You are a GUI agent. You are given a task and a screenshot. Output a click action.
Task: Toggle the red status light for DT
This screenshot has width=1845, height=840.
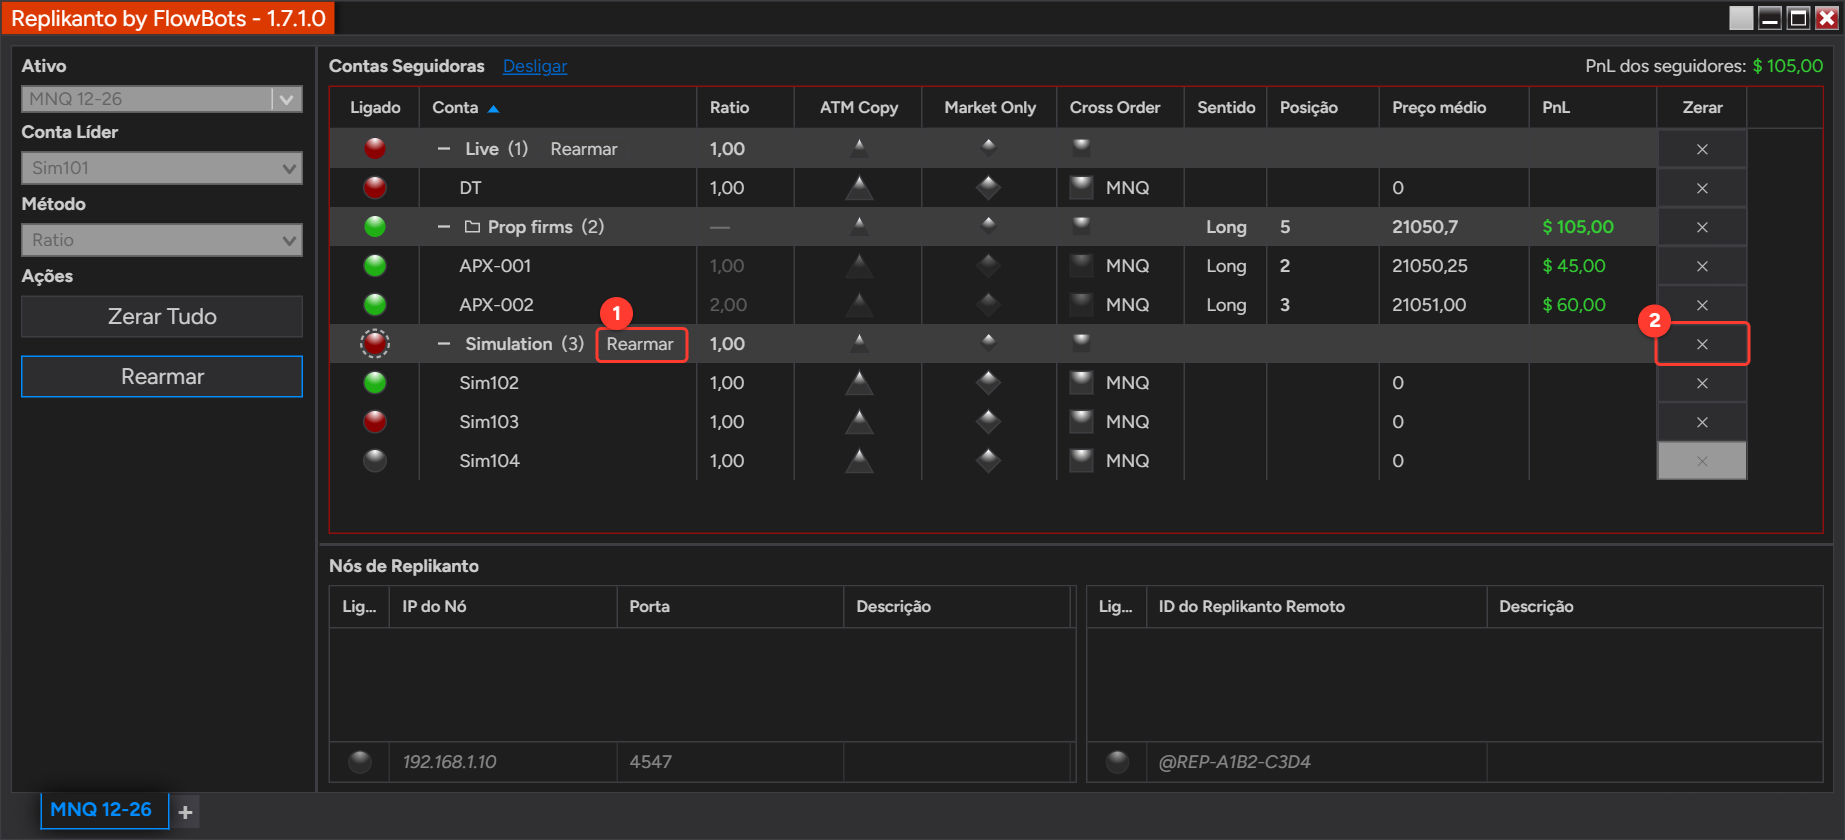pyautogui.click(x=375, y=187)
